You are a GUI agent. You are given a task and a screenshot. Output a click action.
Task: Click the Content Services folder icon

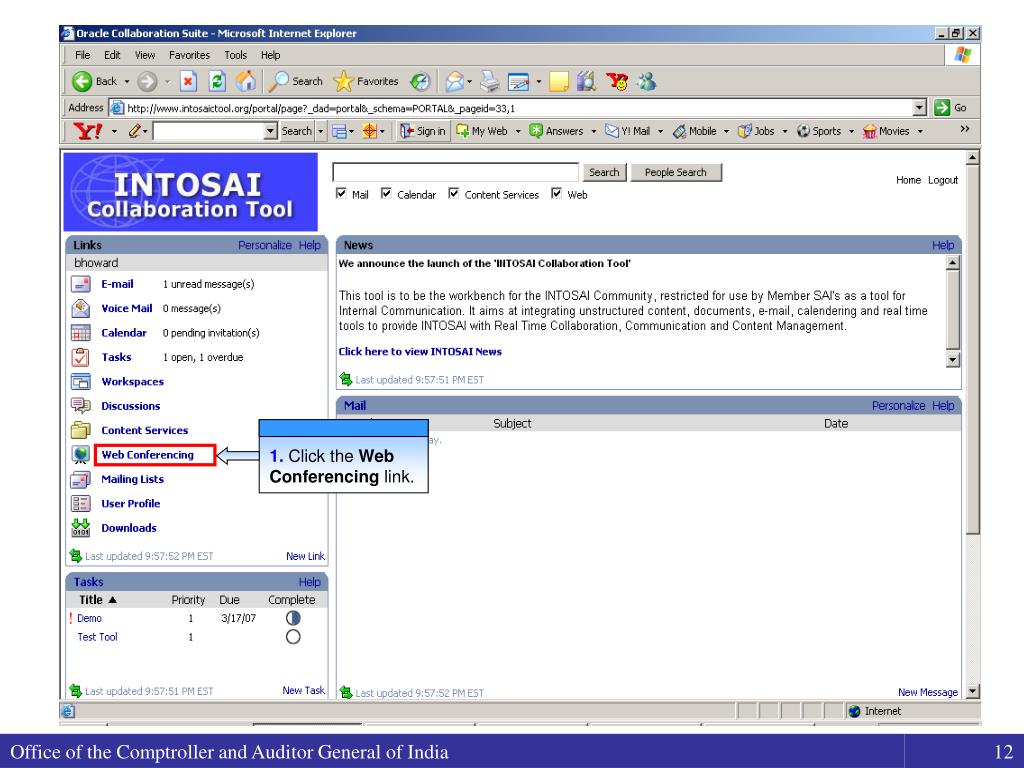[80, 430]
